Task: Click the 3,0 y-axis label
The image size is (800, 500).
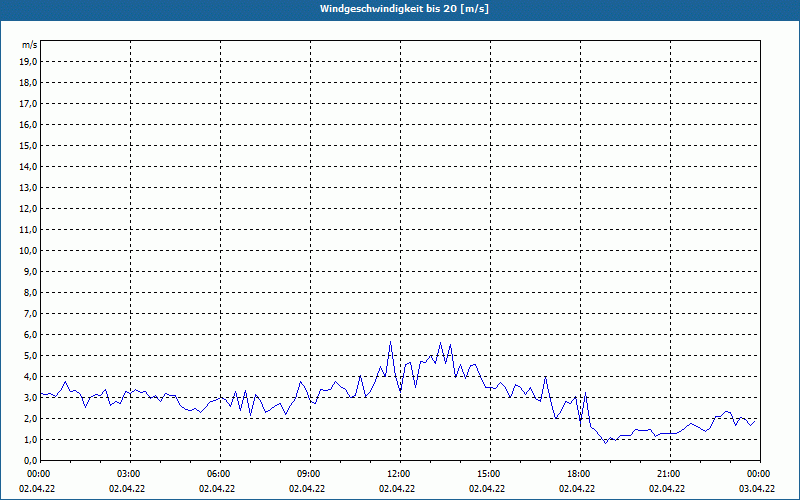Action: click(30, 397)
